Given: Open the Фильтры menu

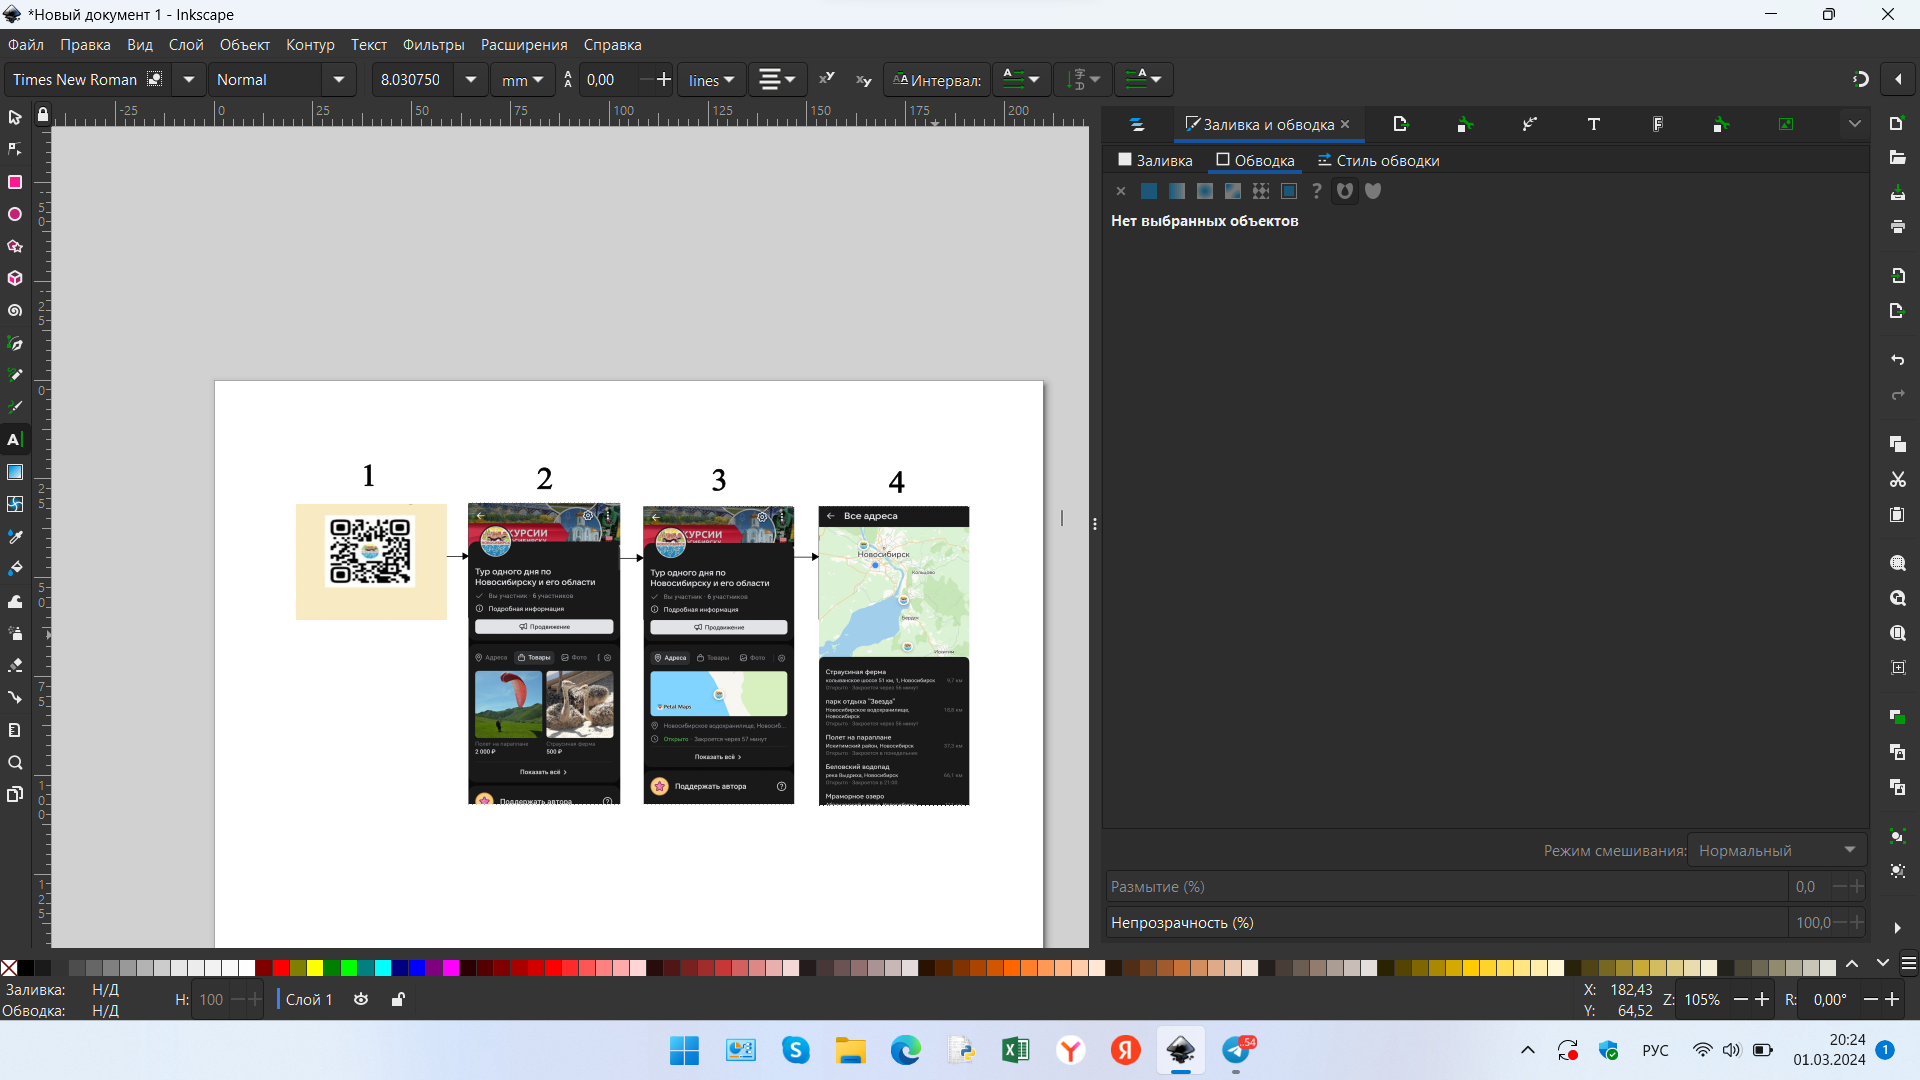Looking at the screenshot, I should tap(433, 45).
